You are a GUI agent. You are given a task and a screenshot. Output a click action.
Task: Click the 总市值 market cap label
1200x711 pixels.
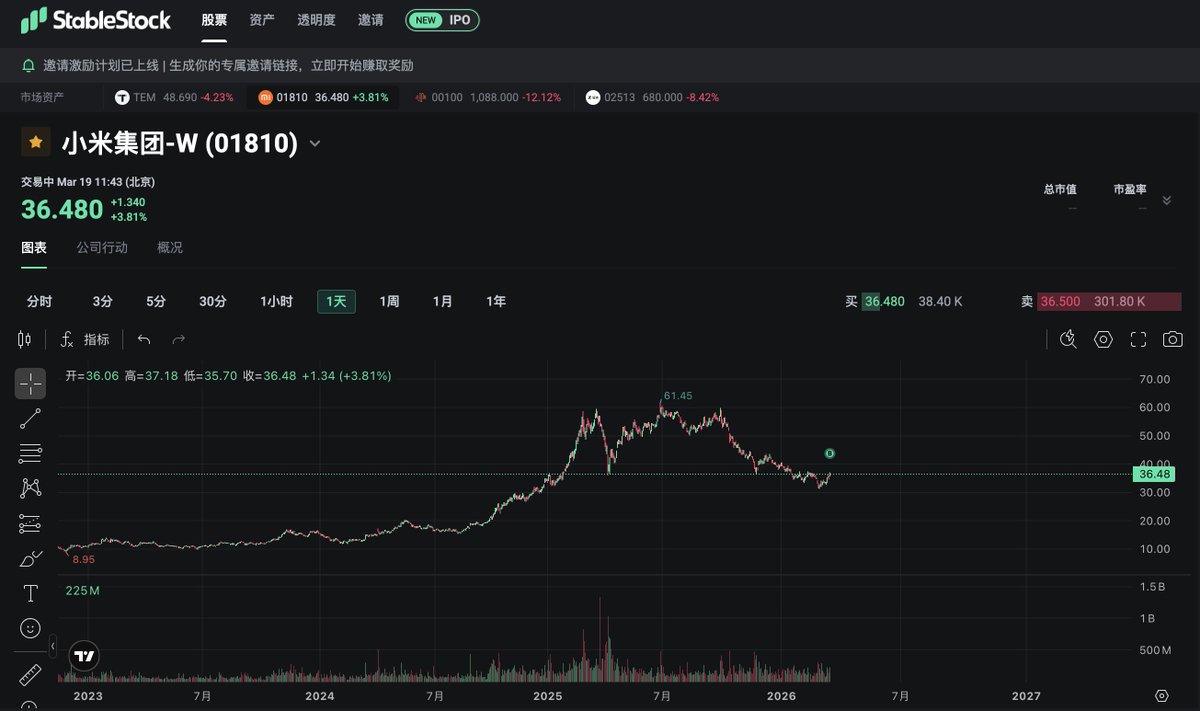[x=1059, y=189]
